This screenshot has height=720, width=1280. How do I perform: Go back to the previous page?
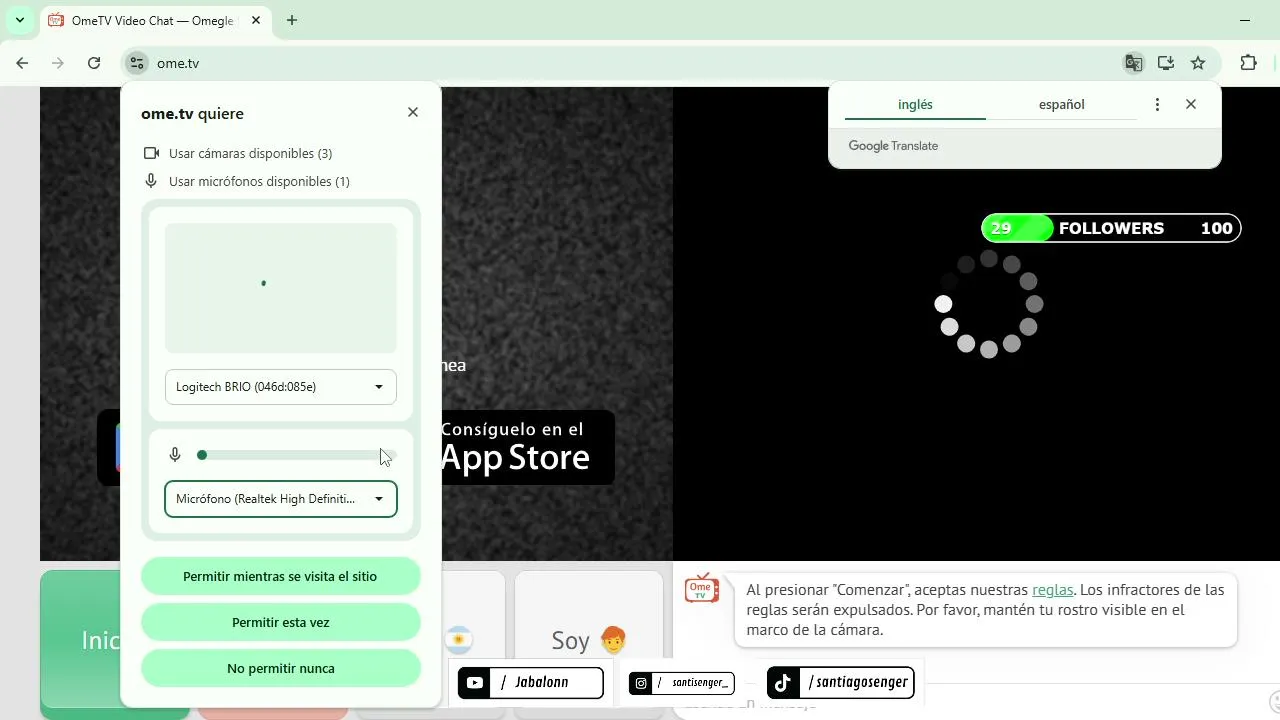tap(22, 63)
